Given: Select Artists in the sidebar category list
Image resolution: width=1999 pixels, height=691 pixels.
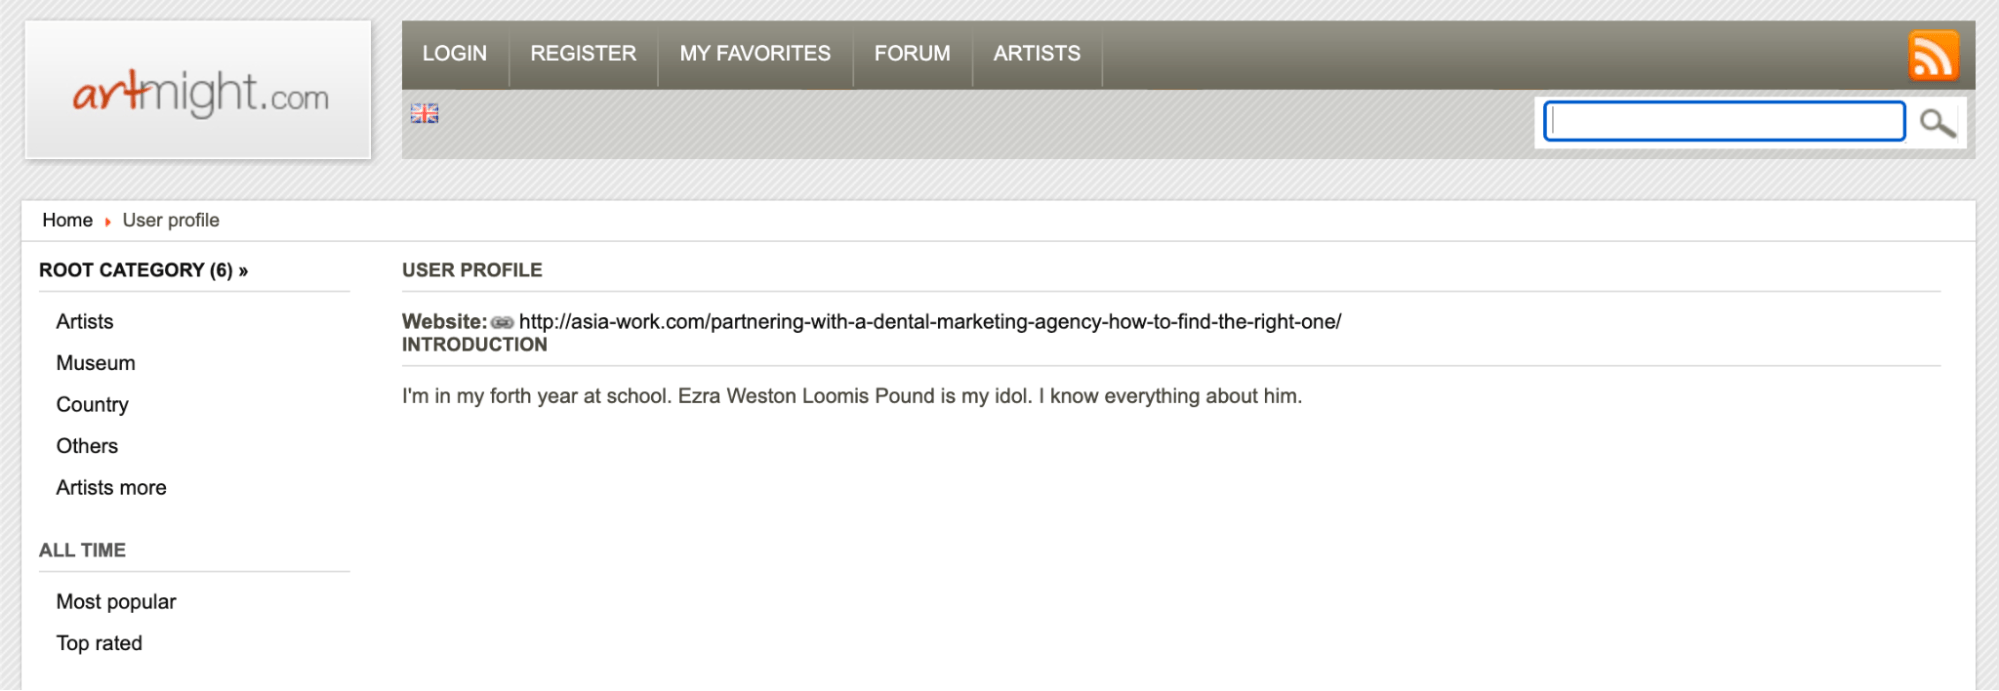Looking at the screenshot, I should [x=85, y=322].
